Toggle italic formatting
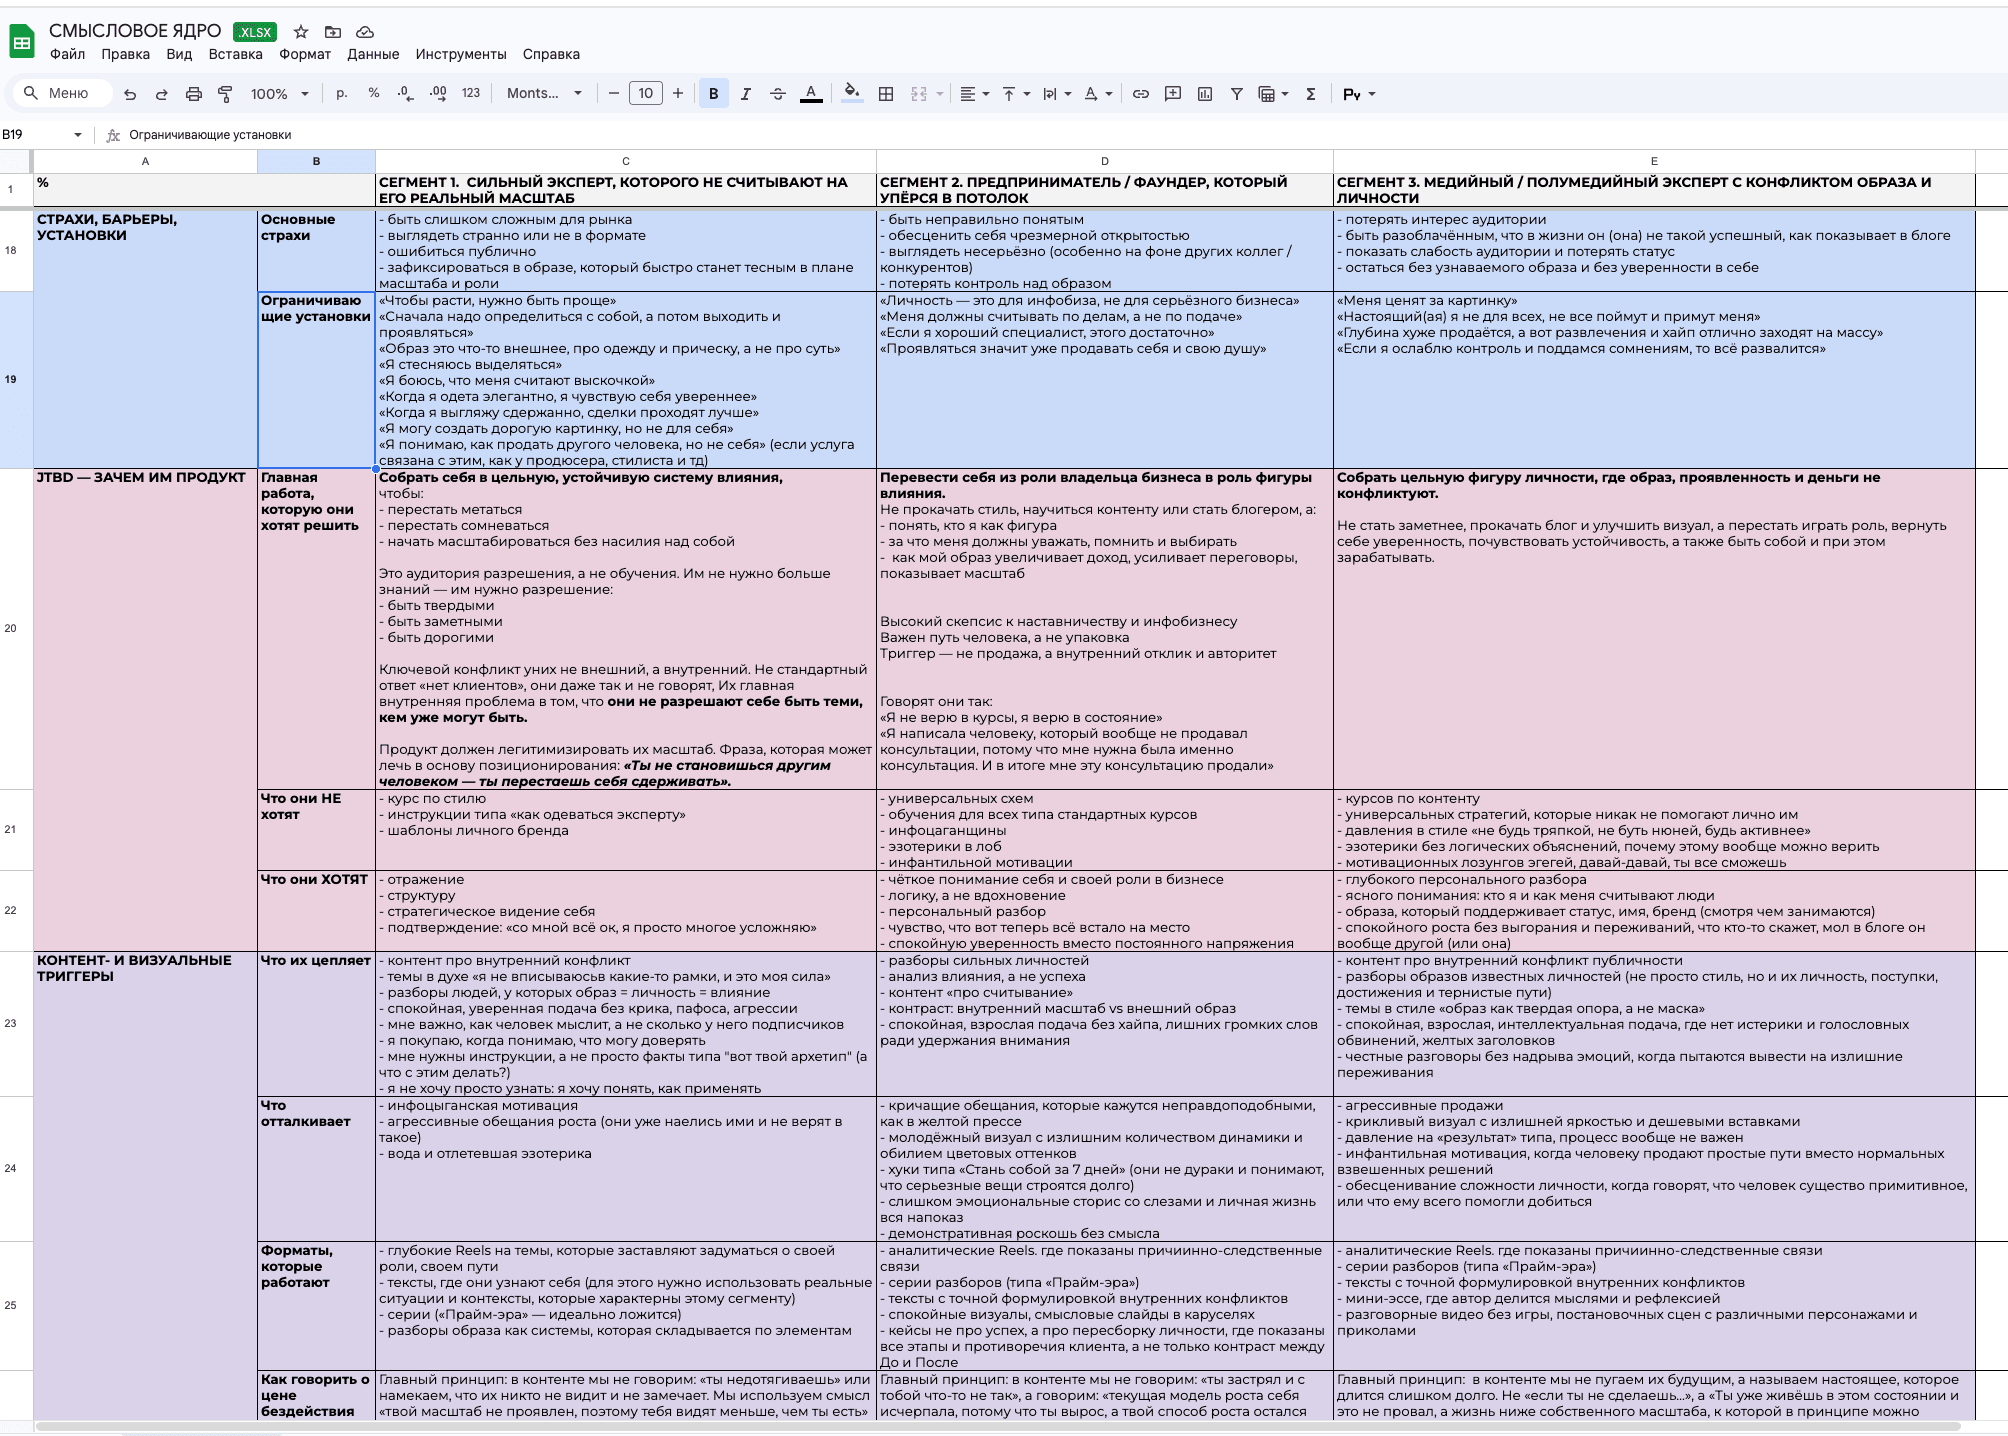 [745, 94]
